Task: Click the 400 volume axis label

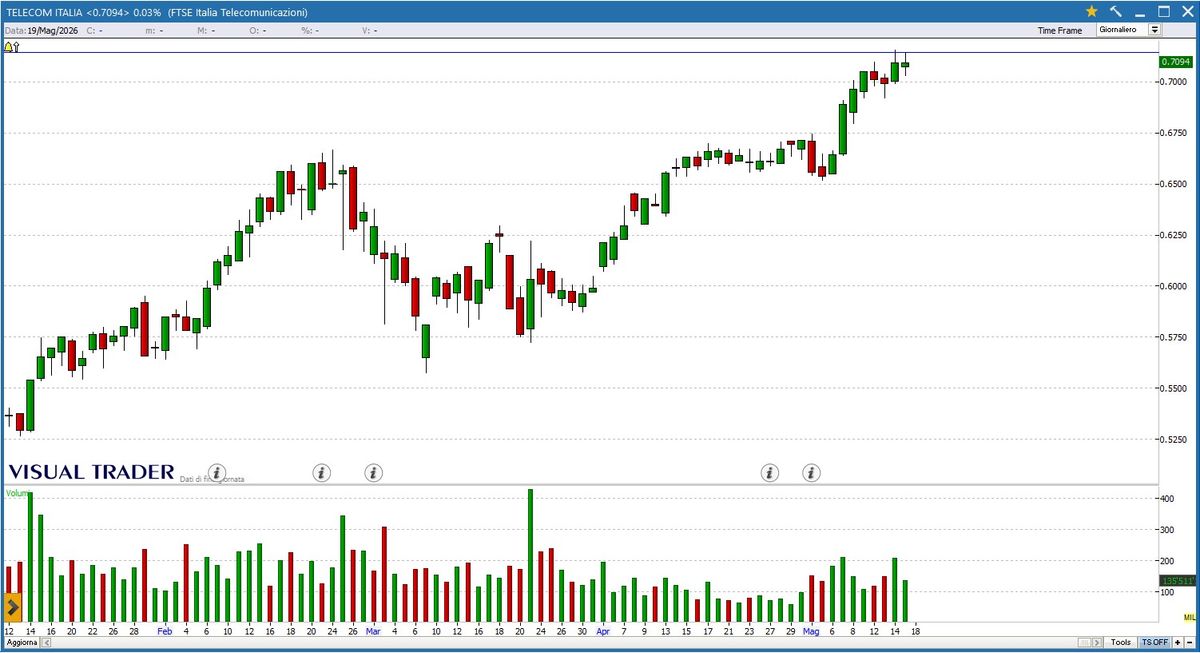Action: click(1166, 498)
